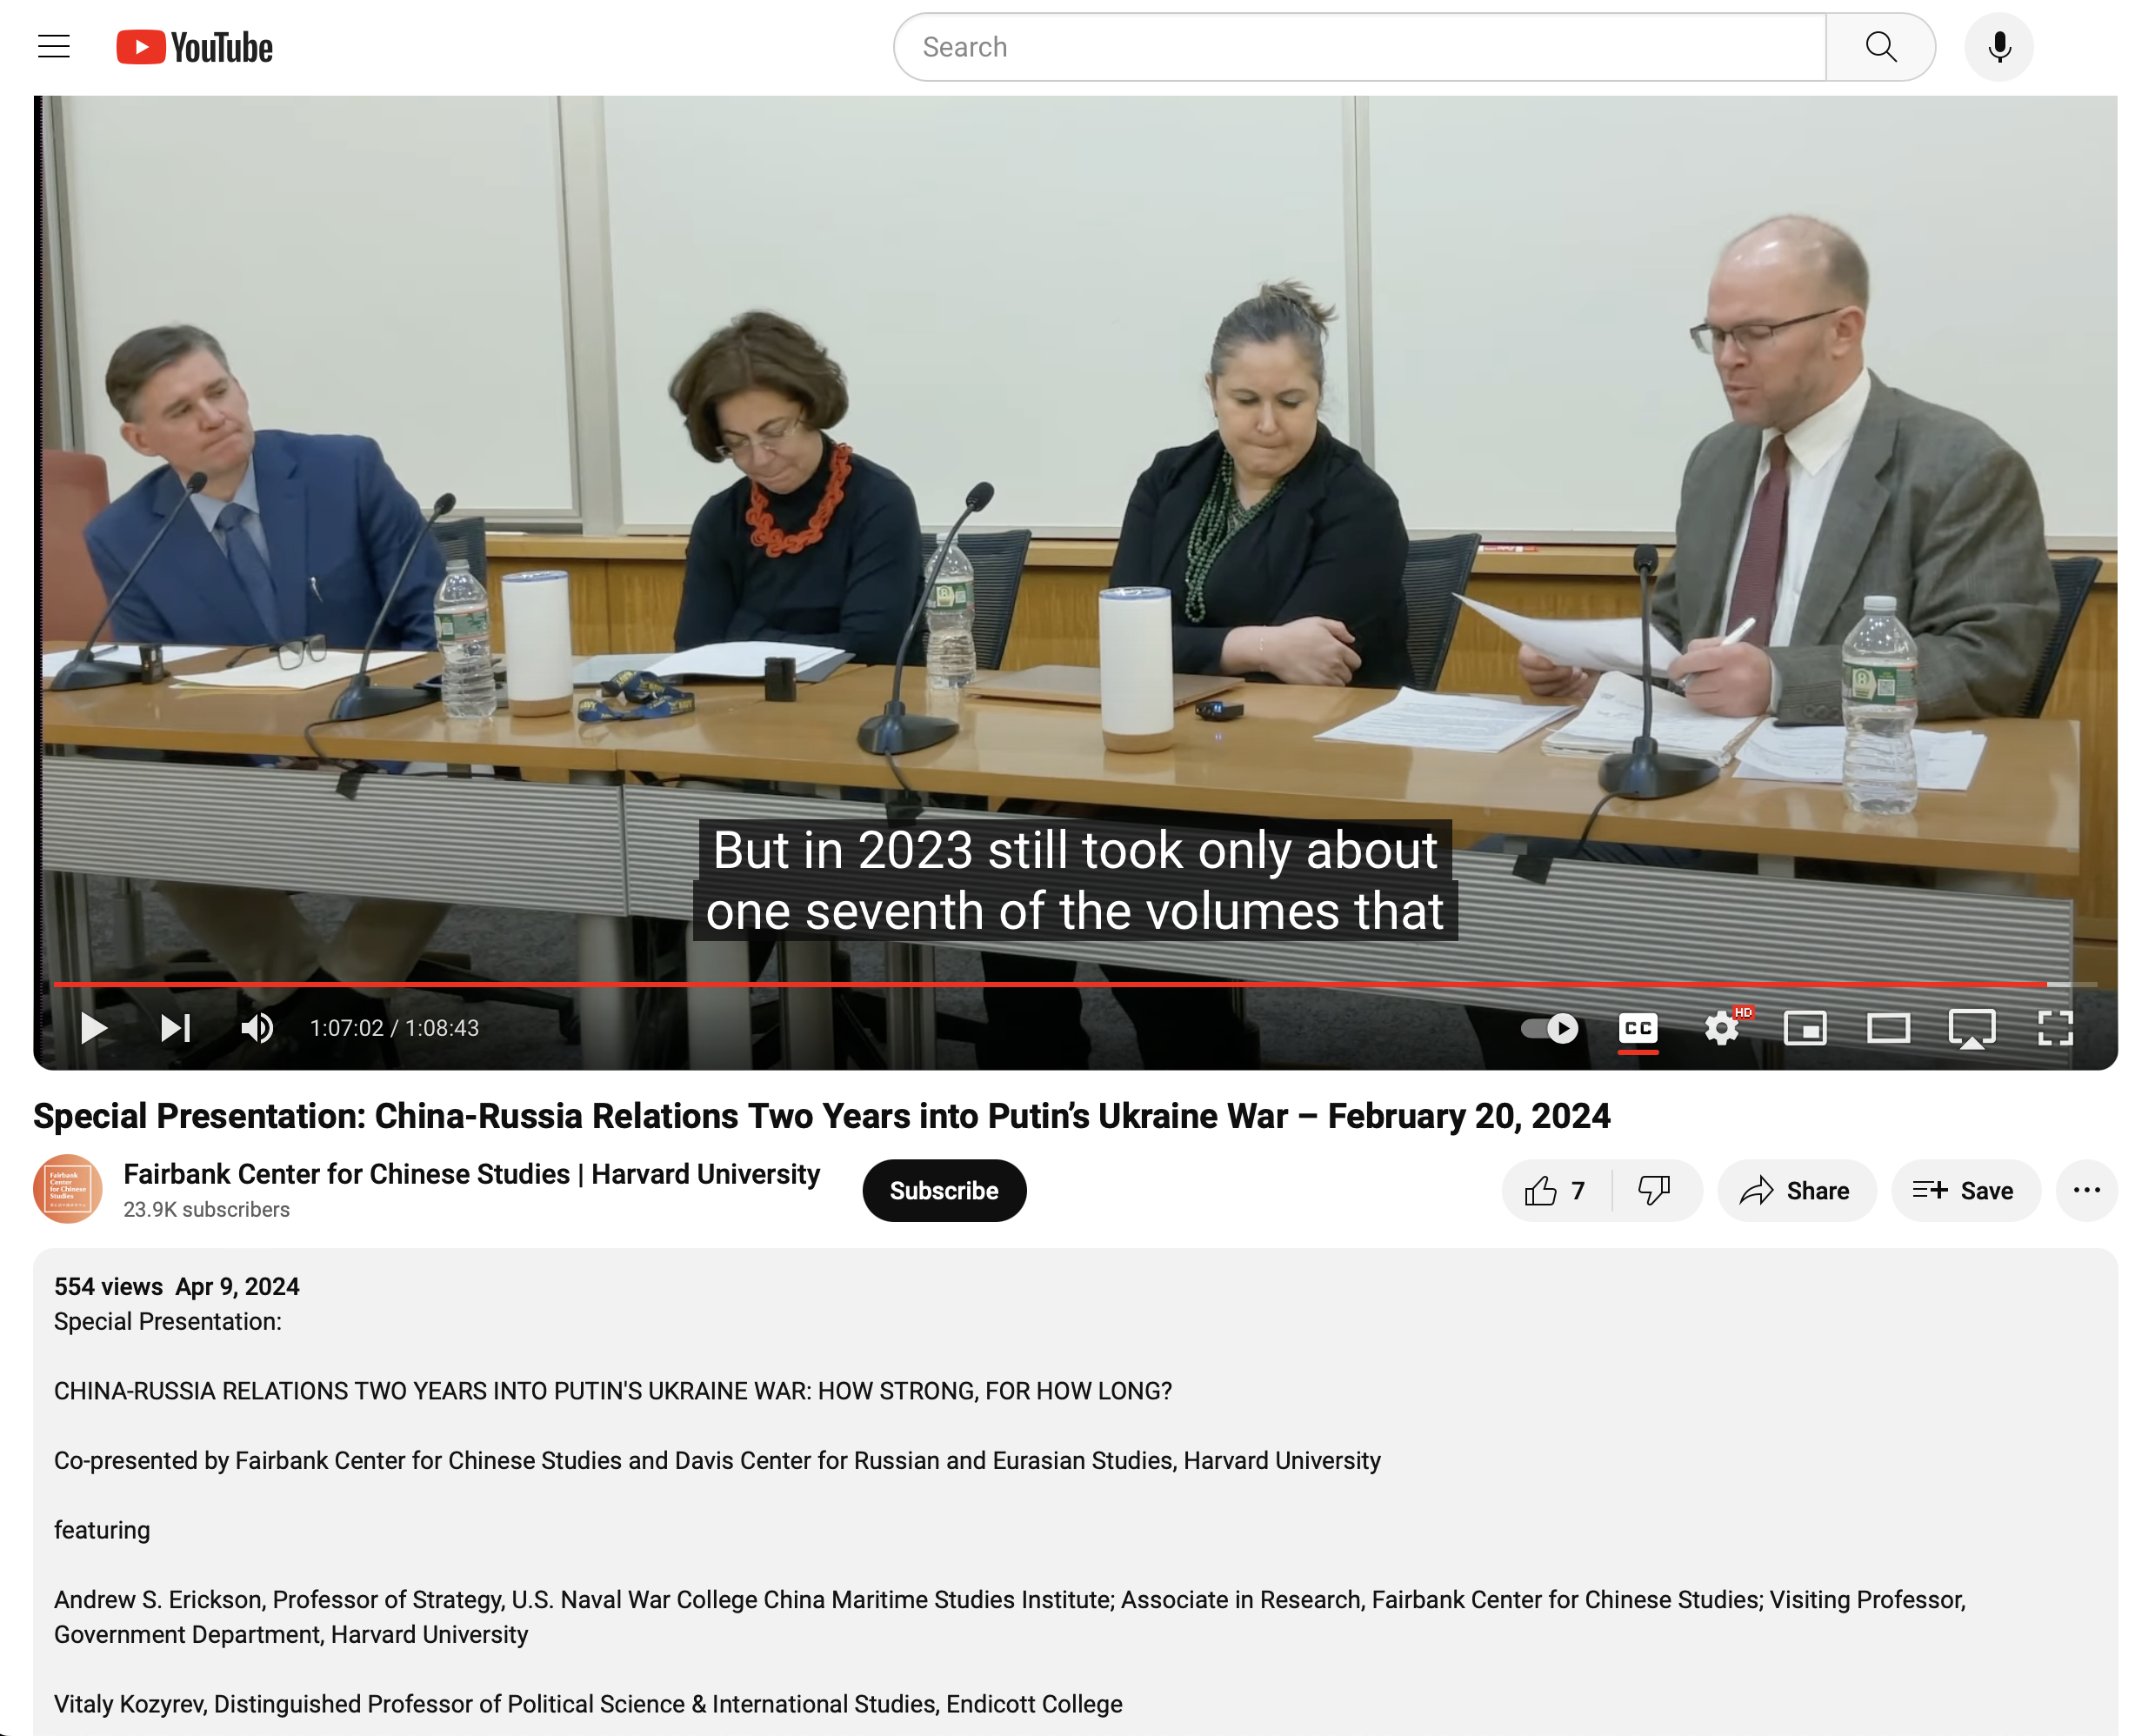2155x1736 pixels.
Task: Click the Vitaly Kozyrev description line
Action: point(588,1704)
